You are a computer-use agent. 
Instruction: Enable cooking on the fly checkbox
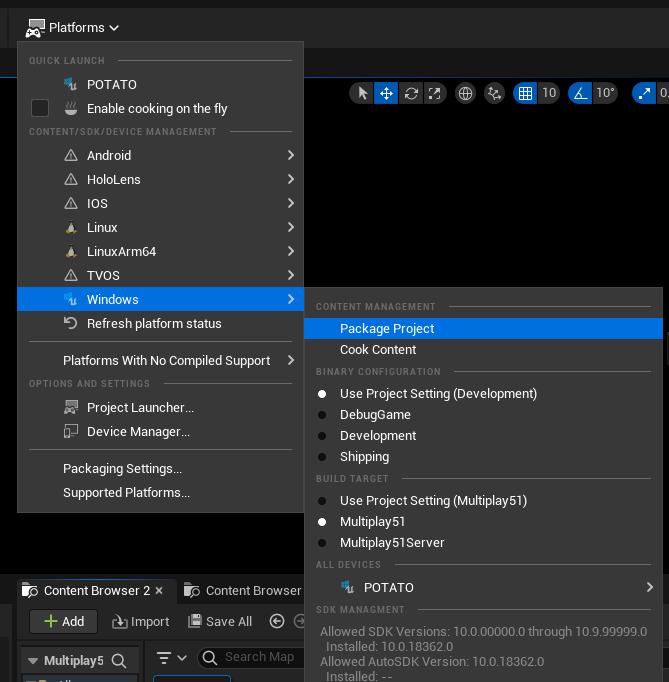tap(40, 108)
